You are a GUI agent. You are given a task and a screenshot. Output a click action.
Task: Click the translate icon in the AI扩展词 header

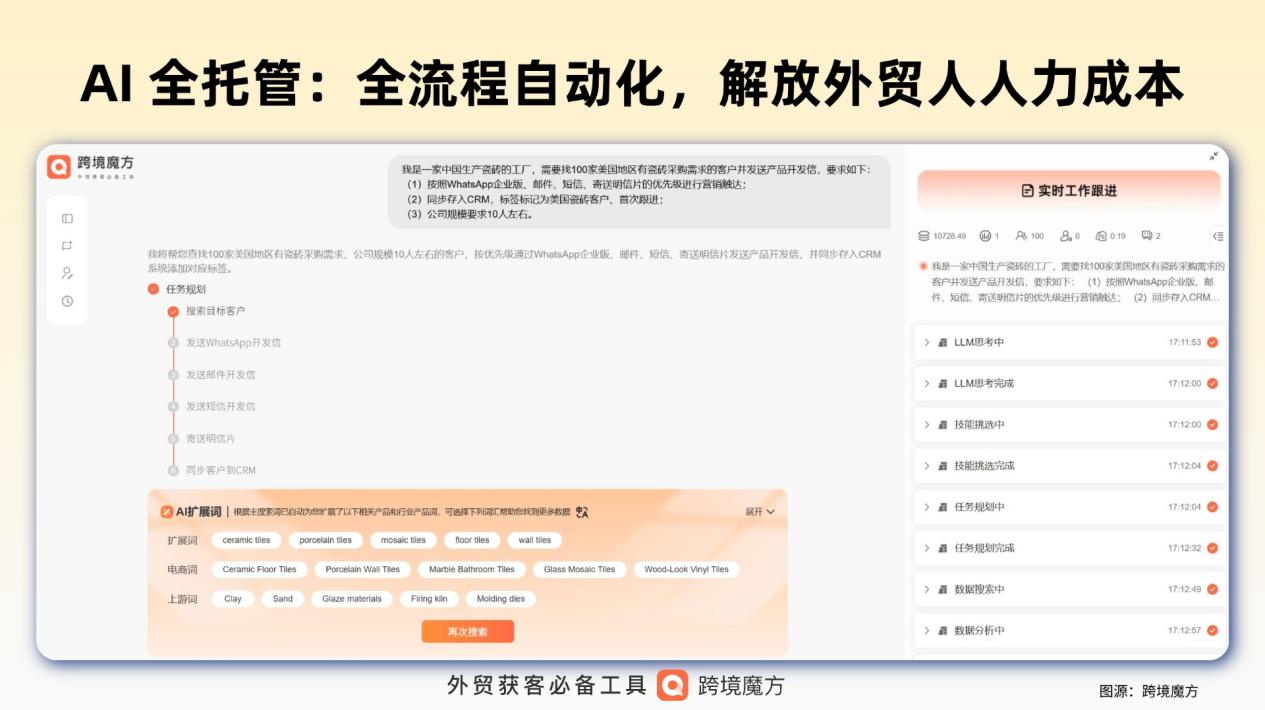[582, 512]
